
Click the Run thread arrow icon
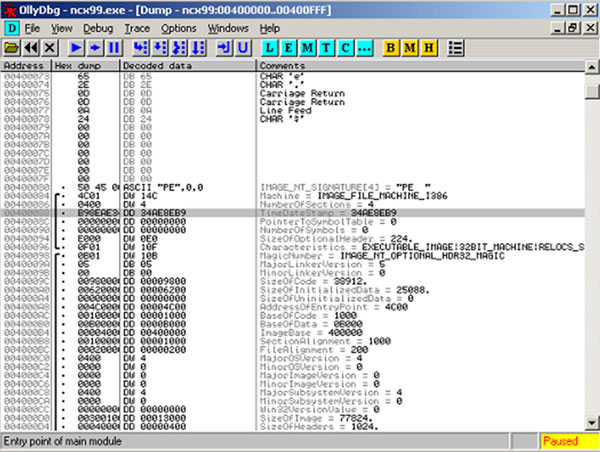95,48
